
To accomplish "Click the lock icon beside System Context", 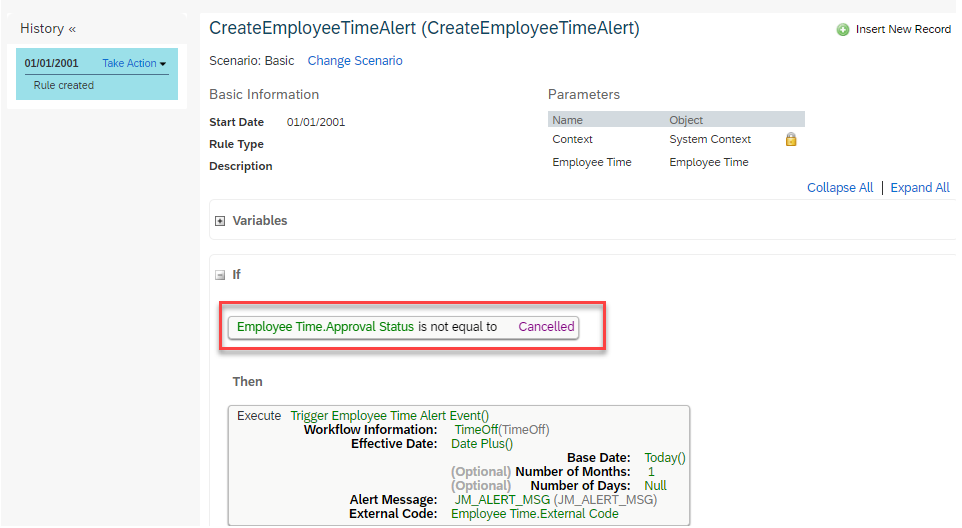I will point(791,139).
